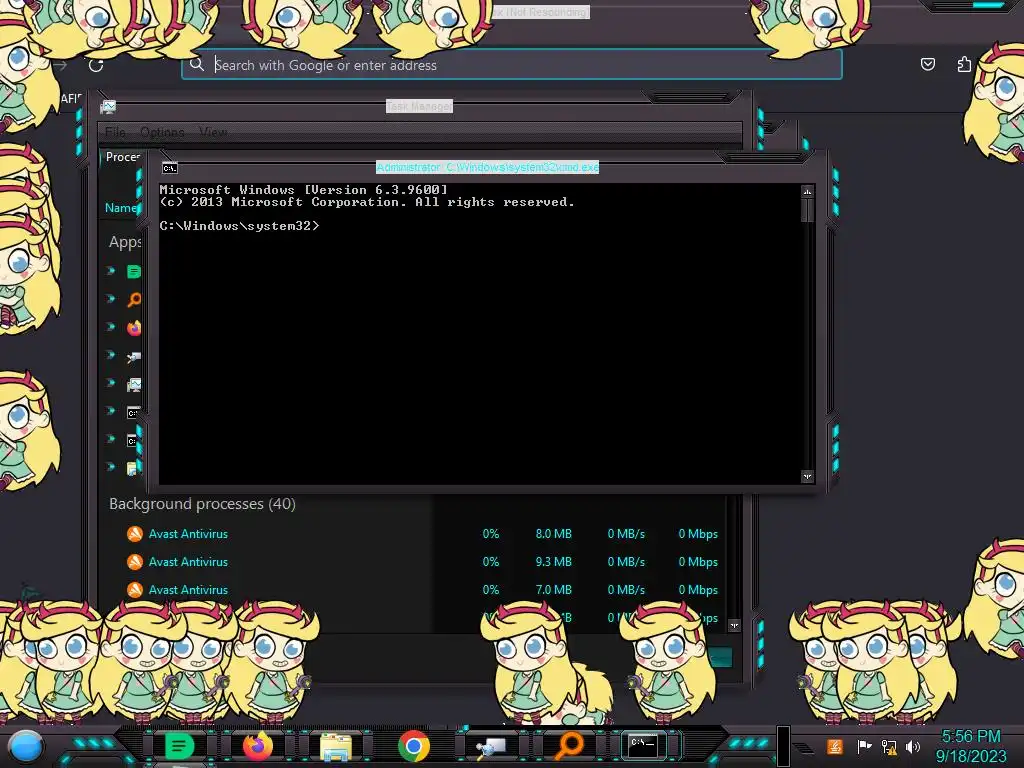Open the Start orb on the taskbar

[x=25, y=746]
